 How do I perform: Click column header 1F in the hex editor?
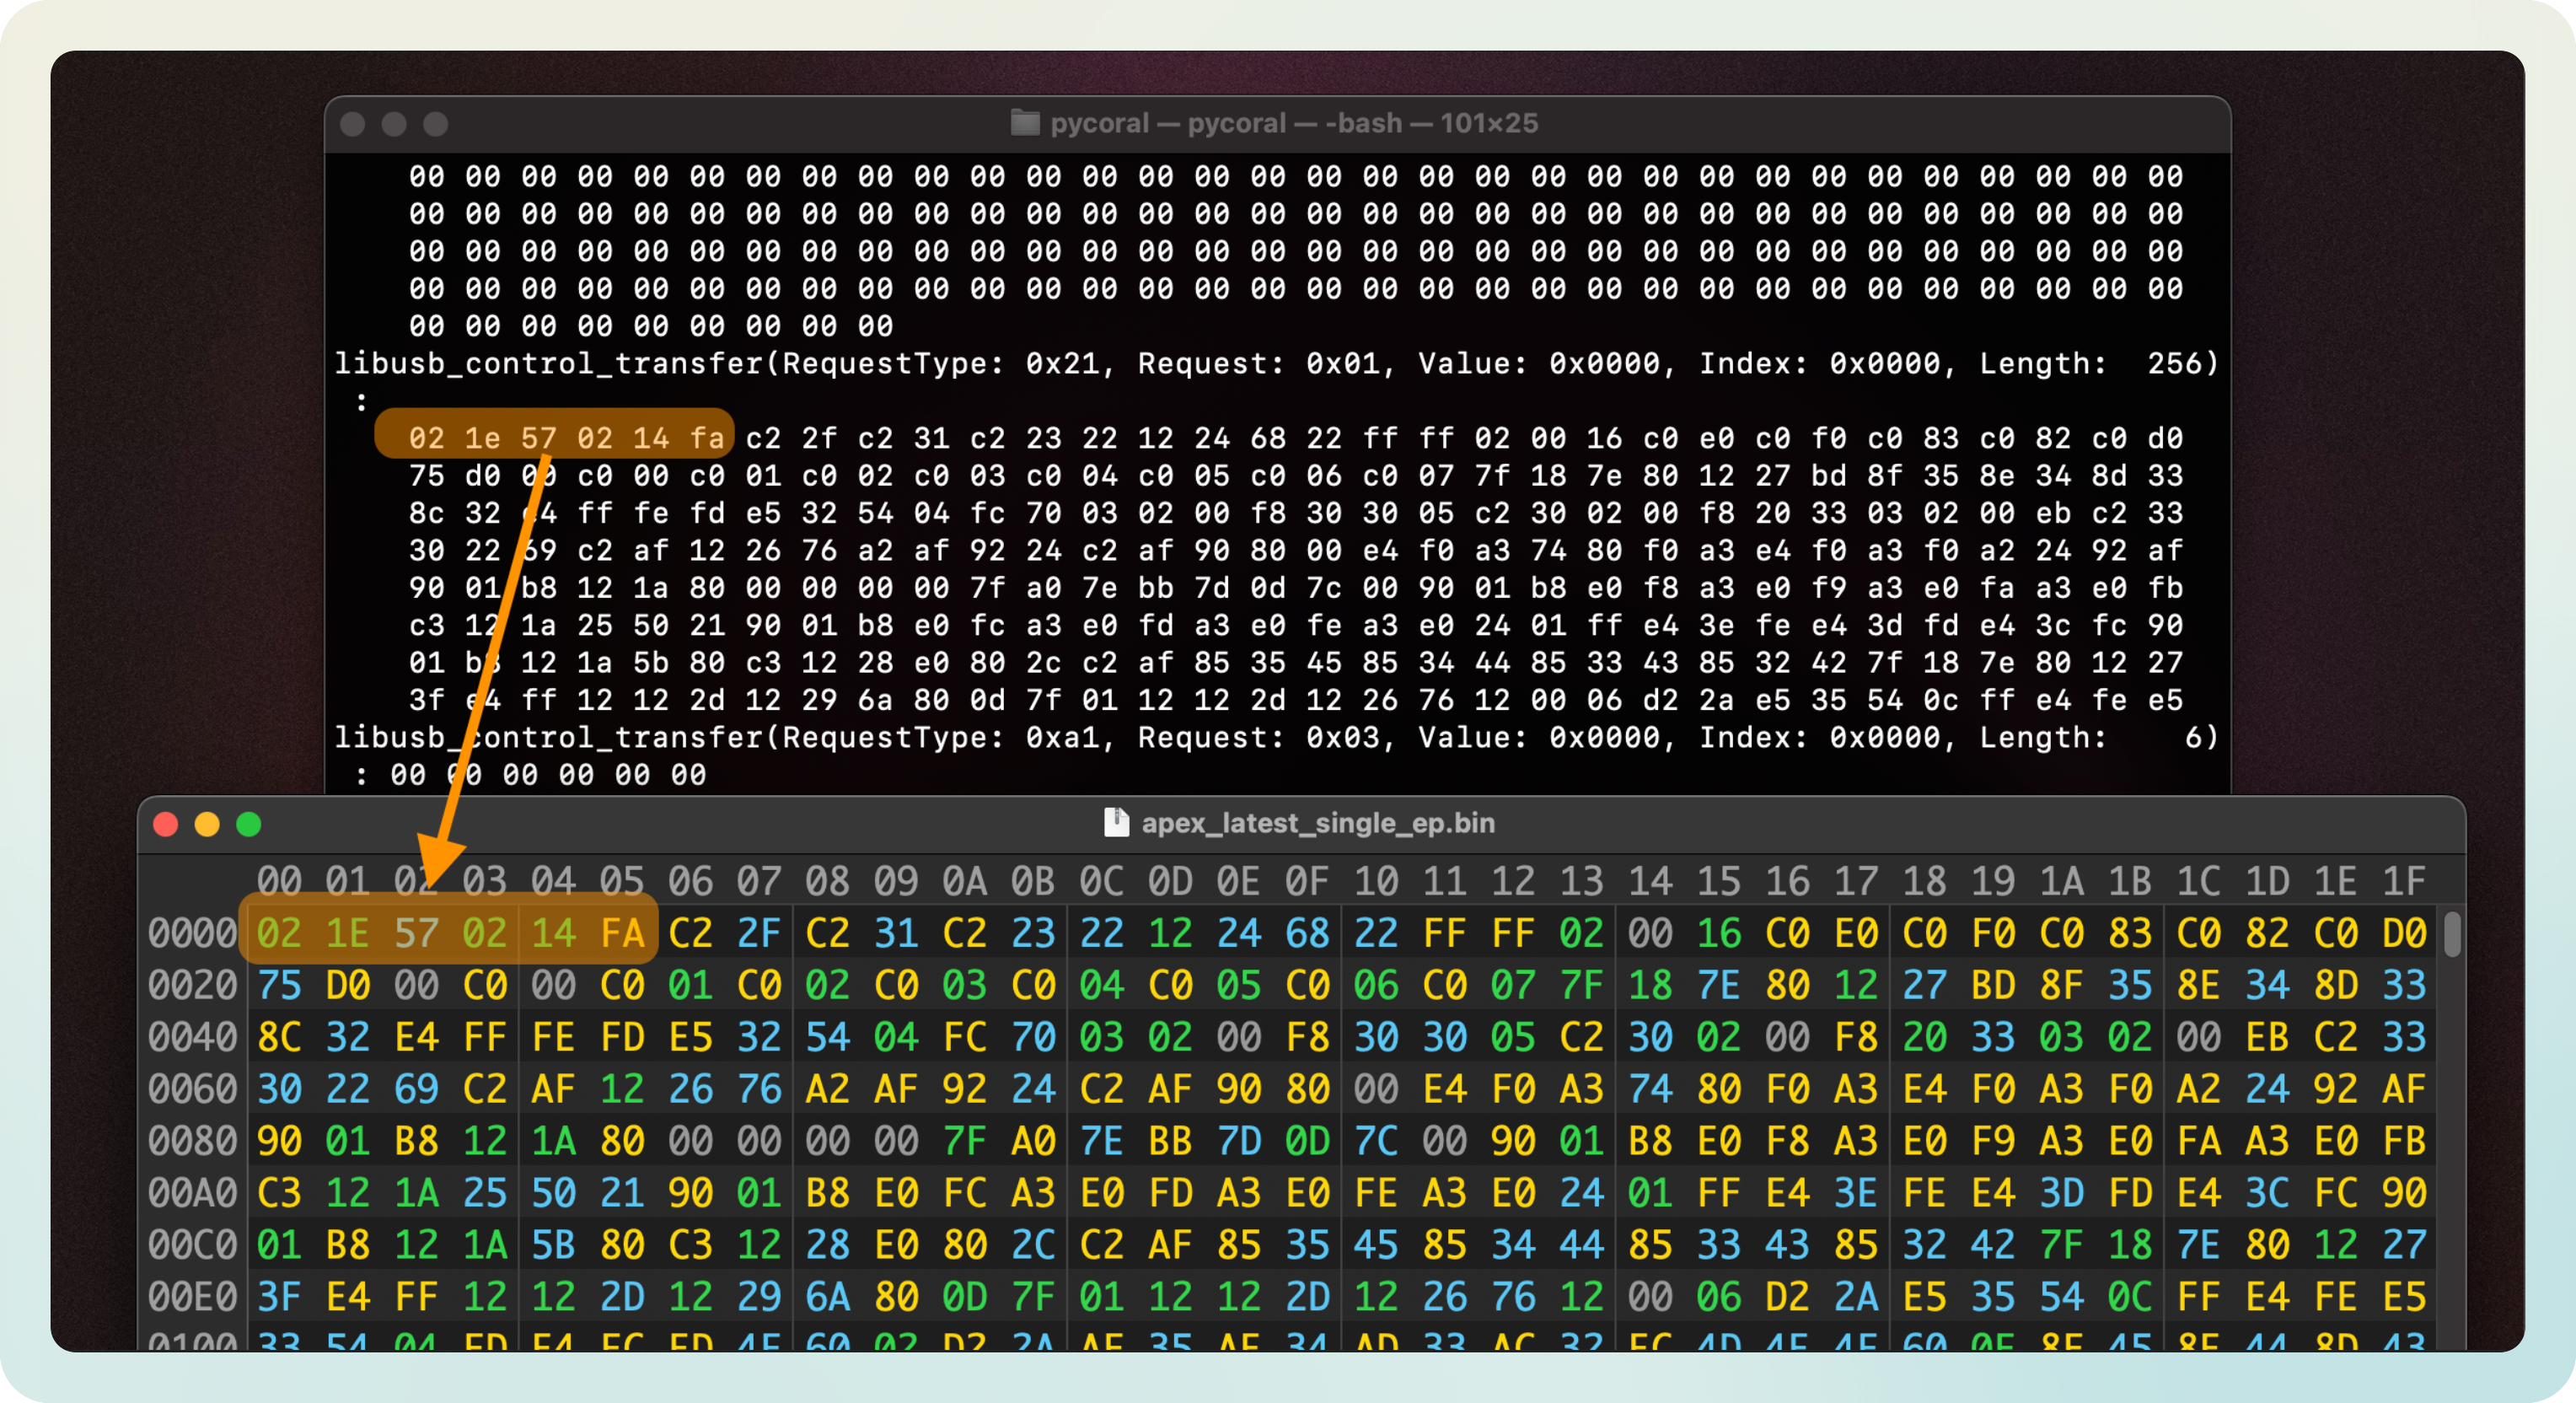2405,880
